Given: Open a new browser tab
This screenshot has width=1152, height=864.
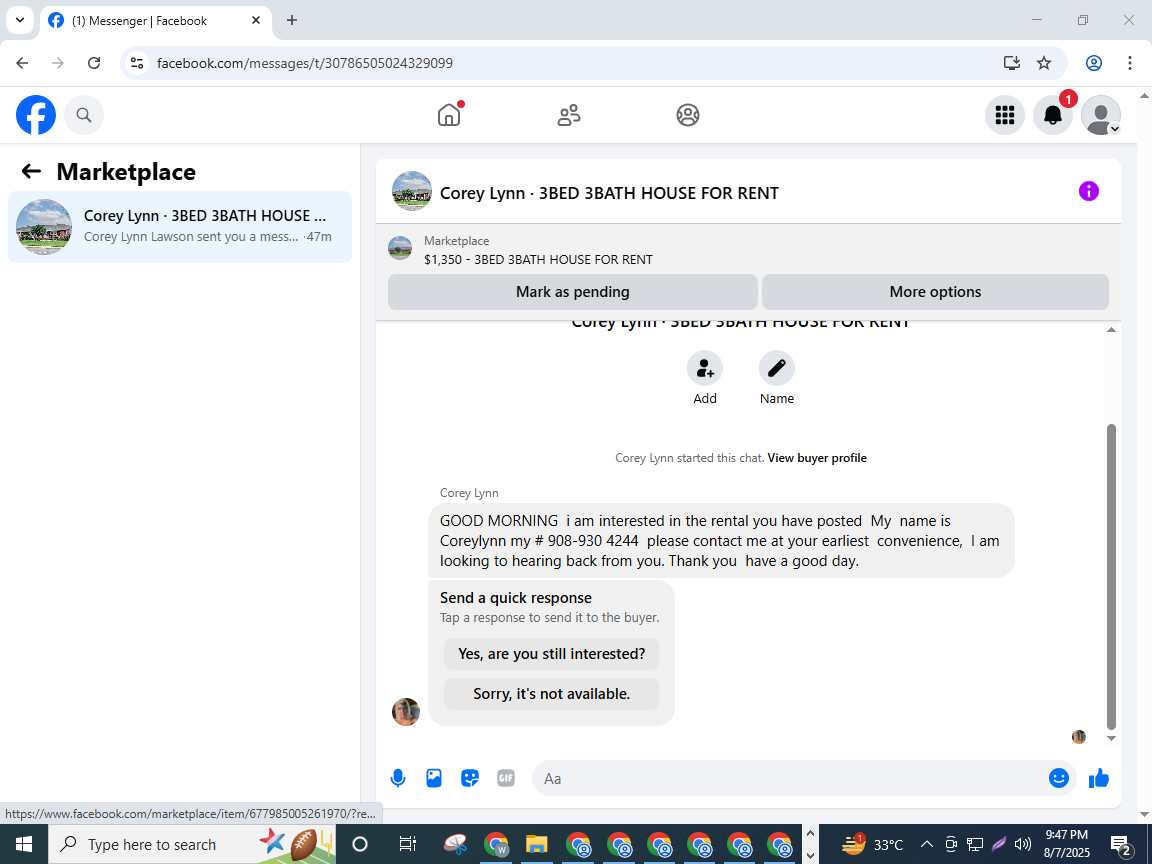Looking at the screenshot, I should tap(292, 21).
